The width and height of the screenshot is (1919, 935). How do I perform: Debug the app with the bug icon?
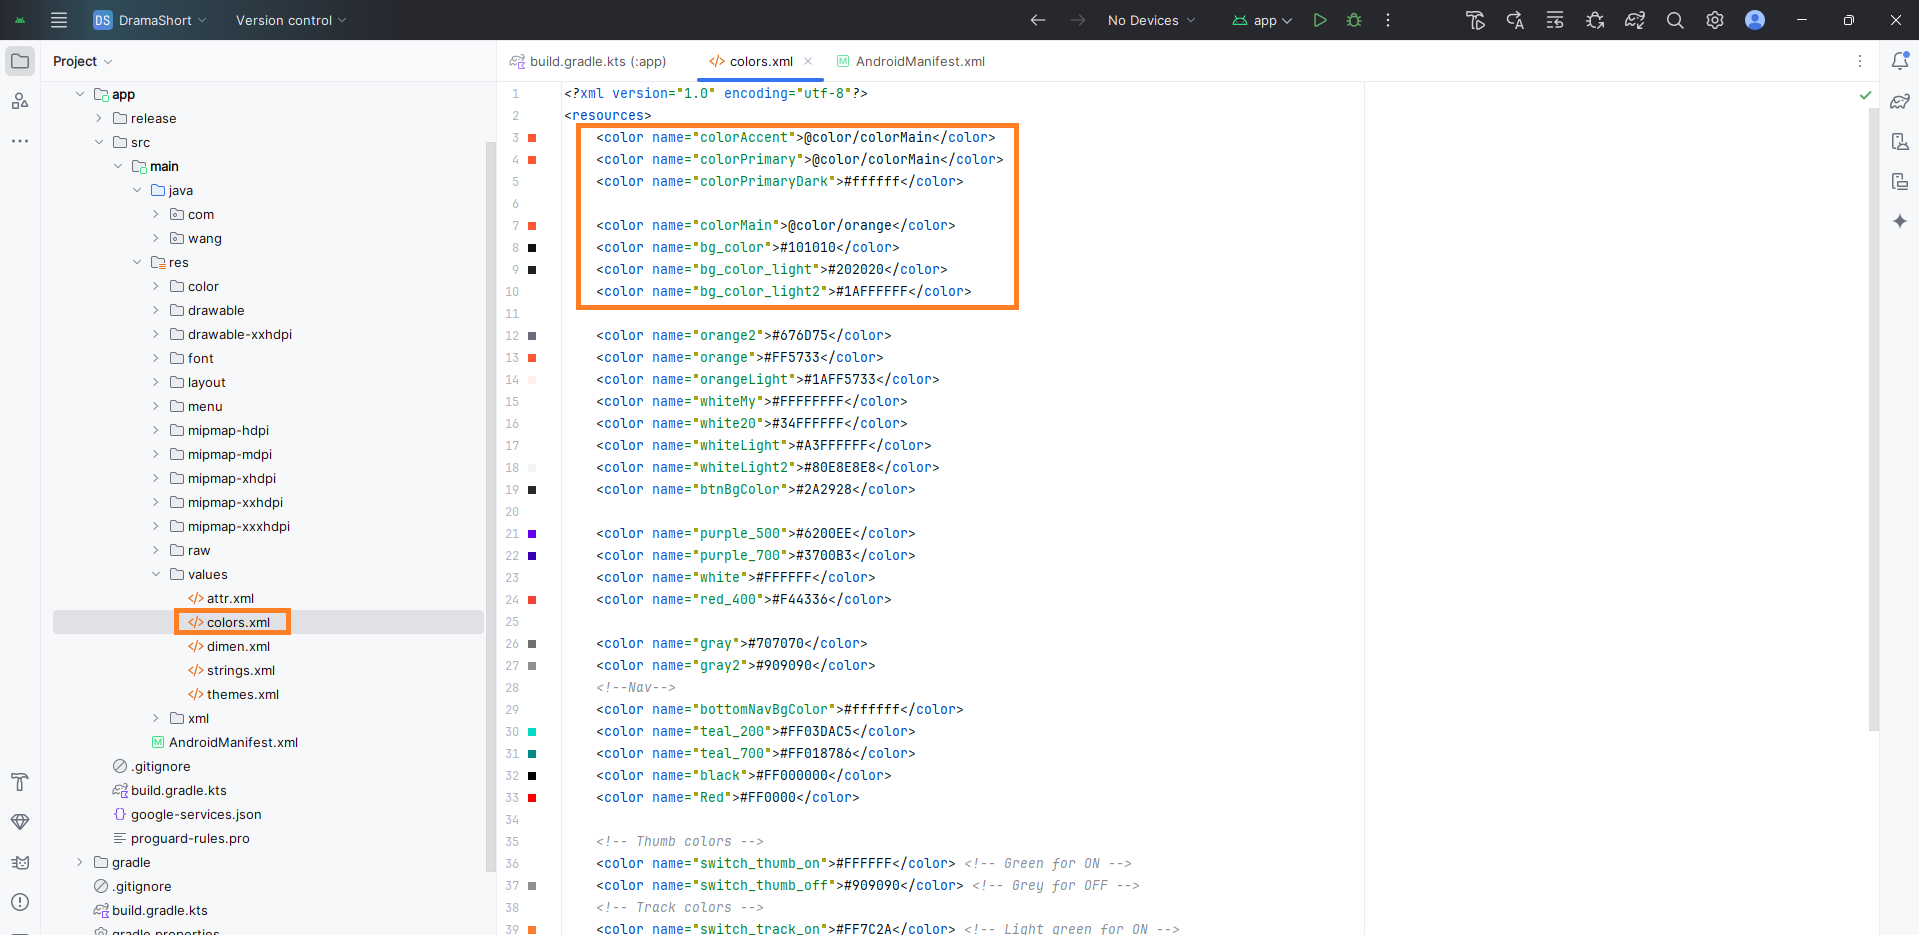click(1354, 20)
